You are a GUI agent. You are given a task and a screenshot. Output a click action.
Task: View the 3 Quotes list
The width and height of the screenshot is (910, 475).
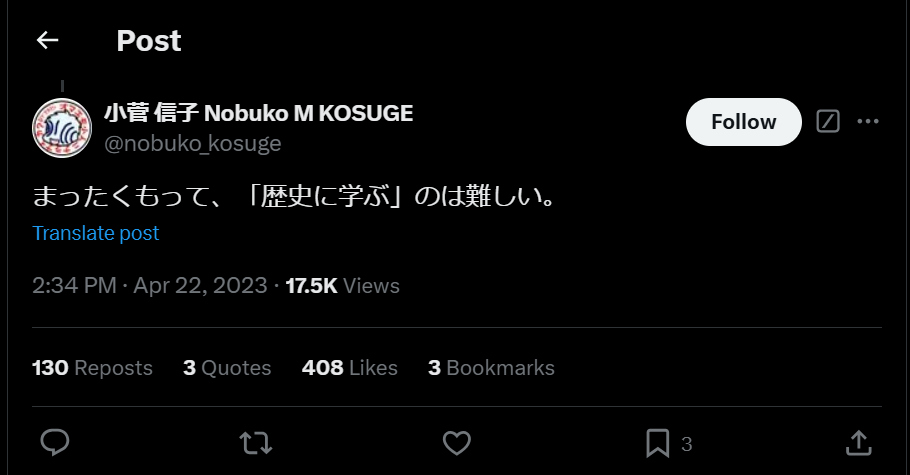click(x=227, y=368)
